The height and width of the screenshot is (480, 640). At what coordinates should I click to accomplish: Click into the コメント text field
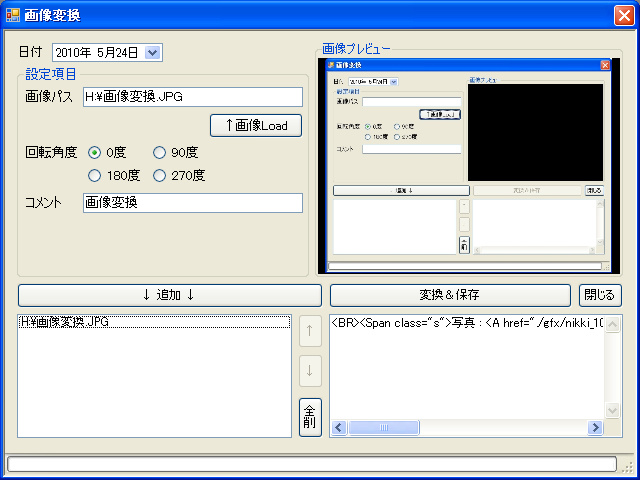tap(191, 203)
